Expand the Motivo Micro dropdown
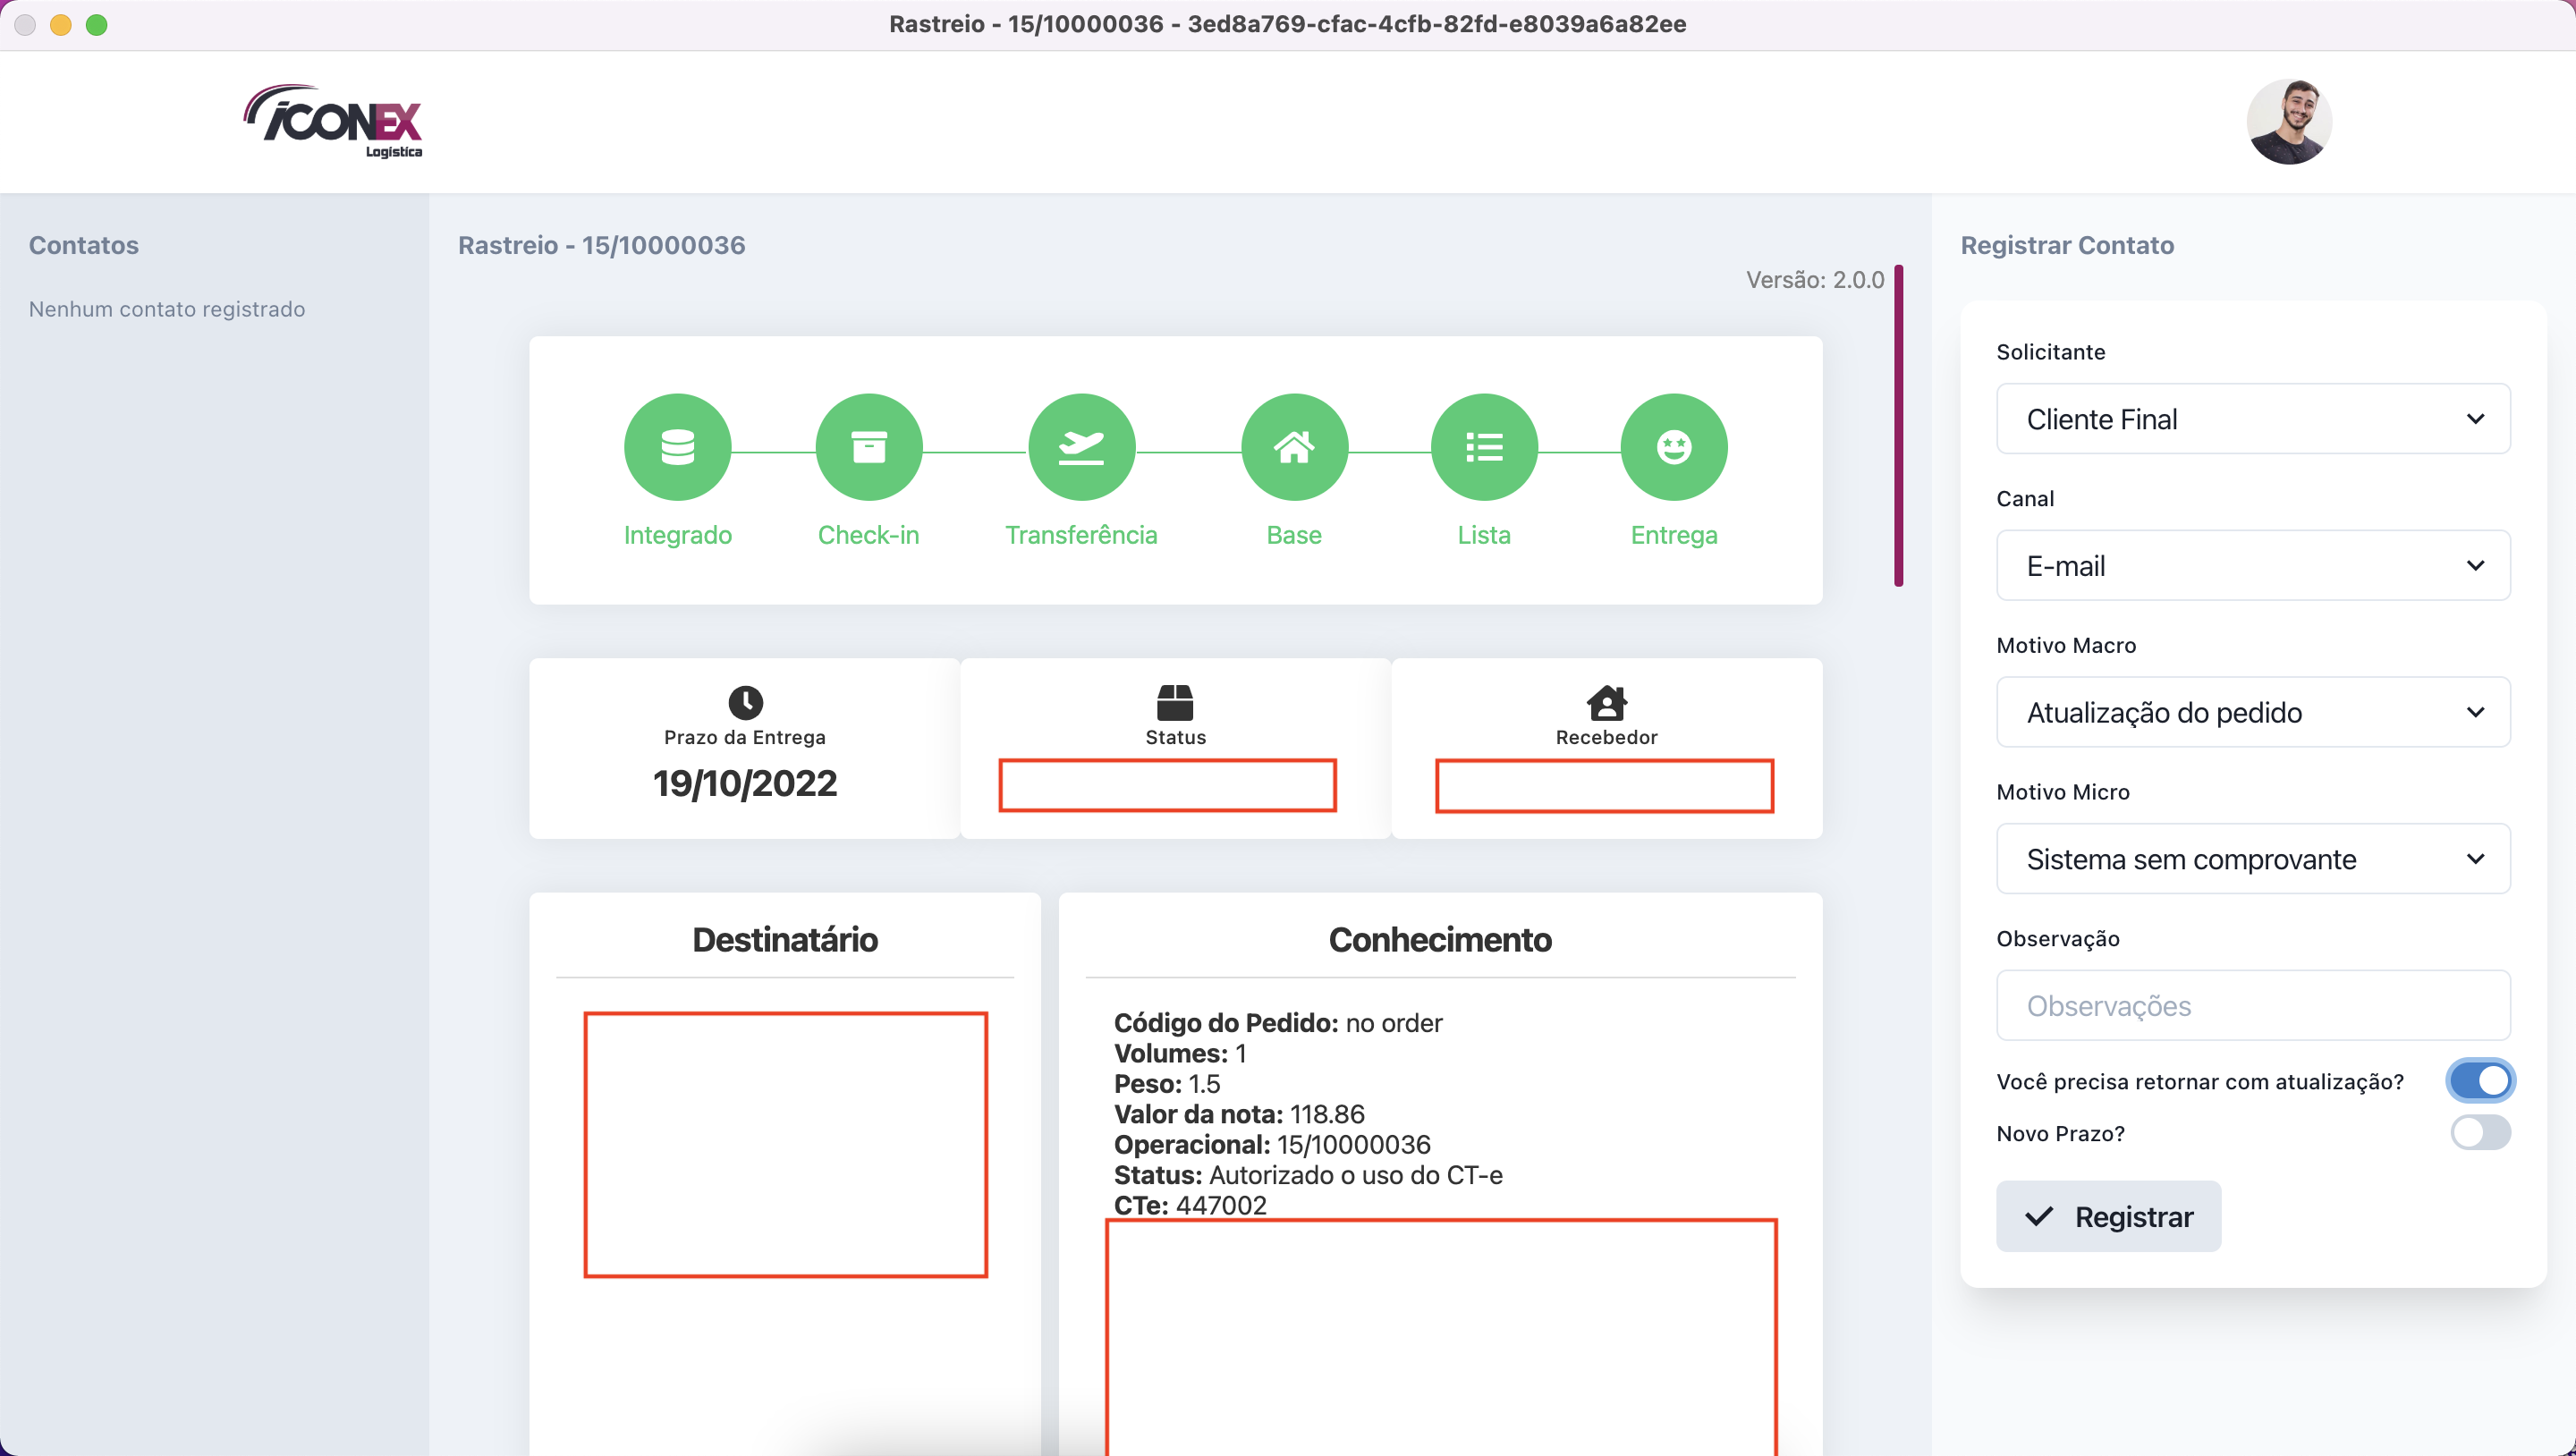 click(x=2253, y=859)
